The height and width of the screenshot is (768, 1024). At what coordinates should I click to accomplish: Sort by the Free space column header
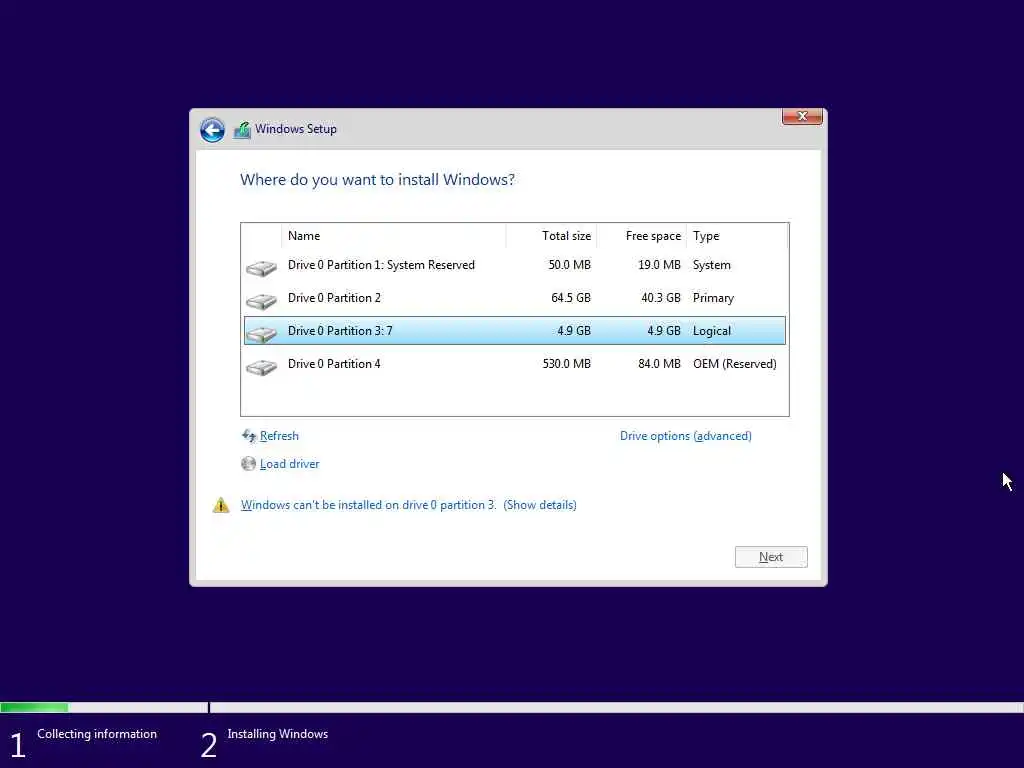641,236
